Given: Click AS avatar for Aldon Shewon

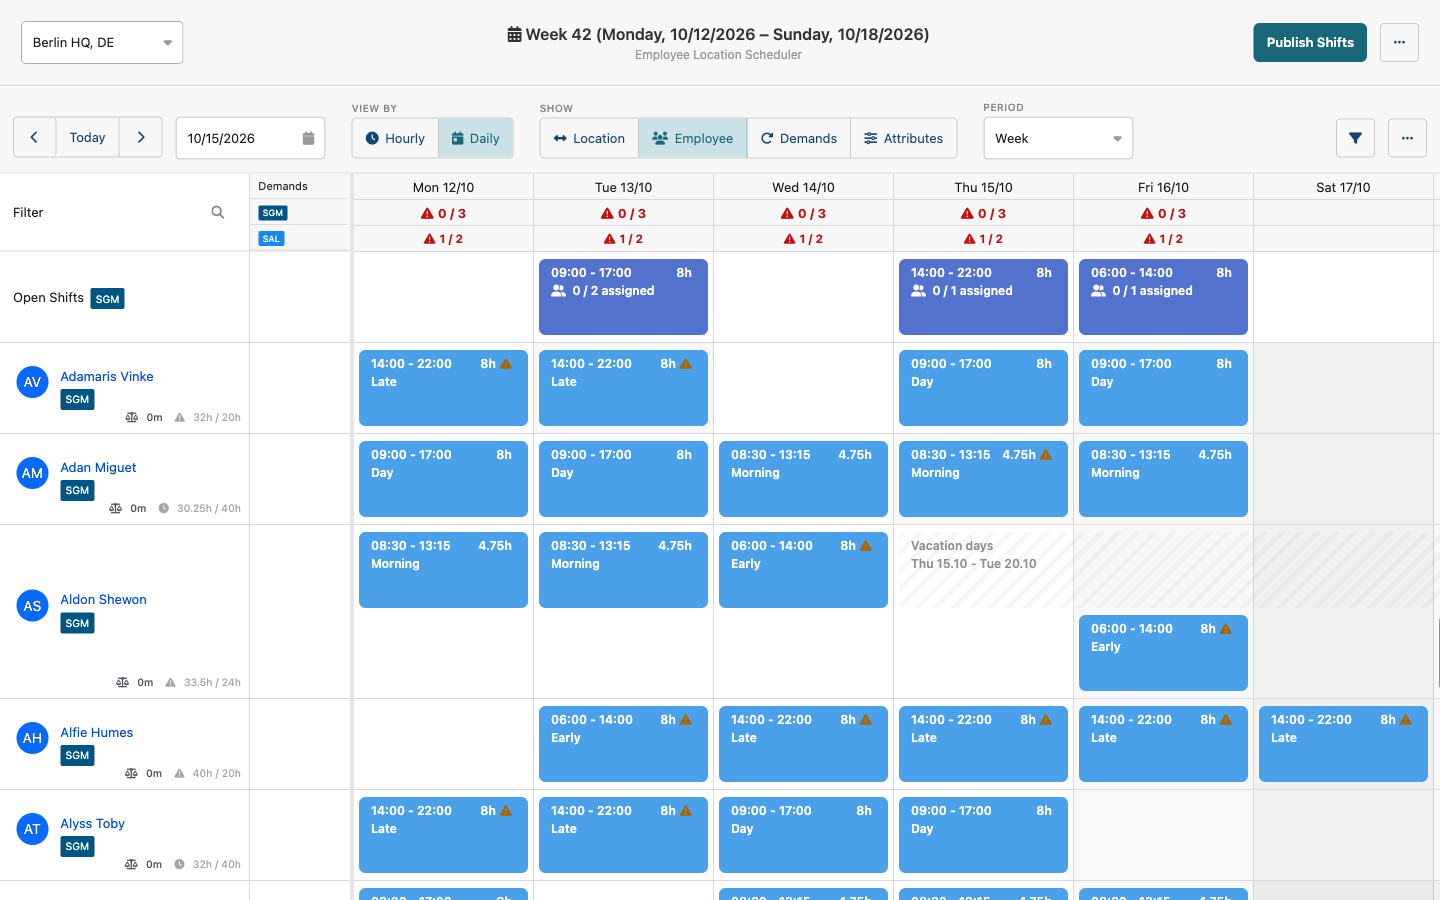Looking at the screenshot, I should 32,605.
